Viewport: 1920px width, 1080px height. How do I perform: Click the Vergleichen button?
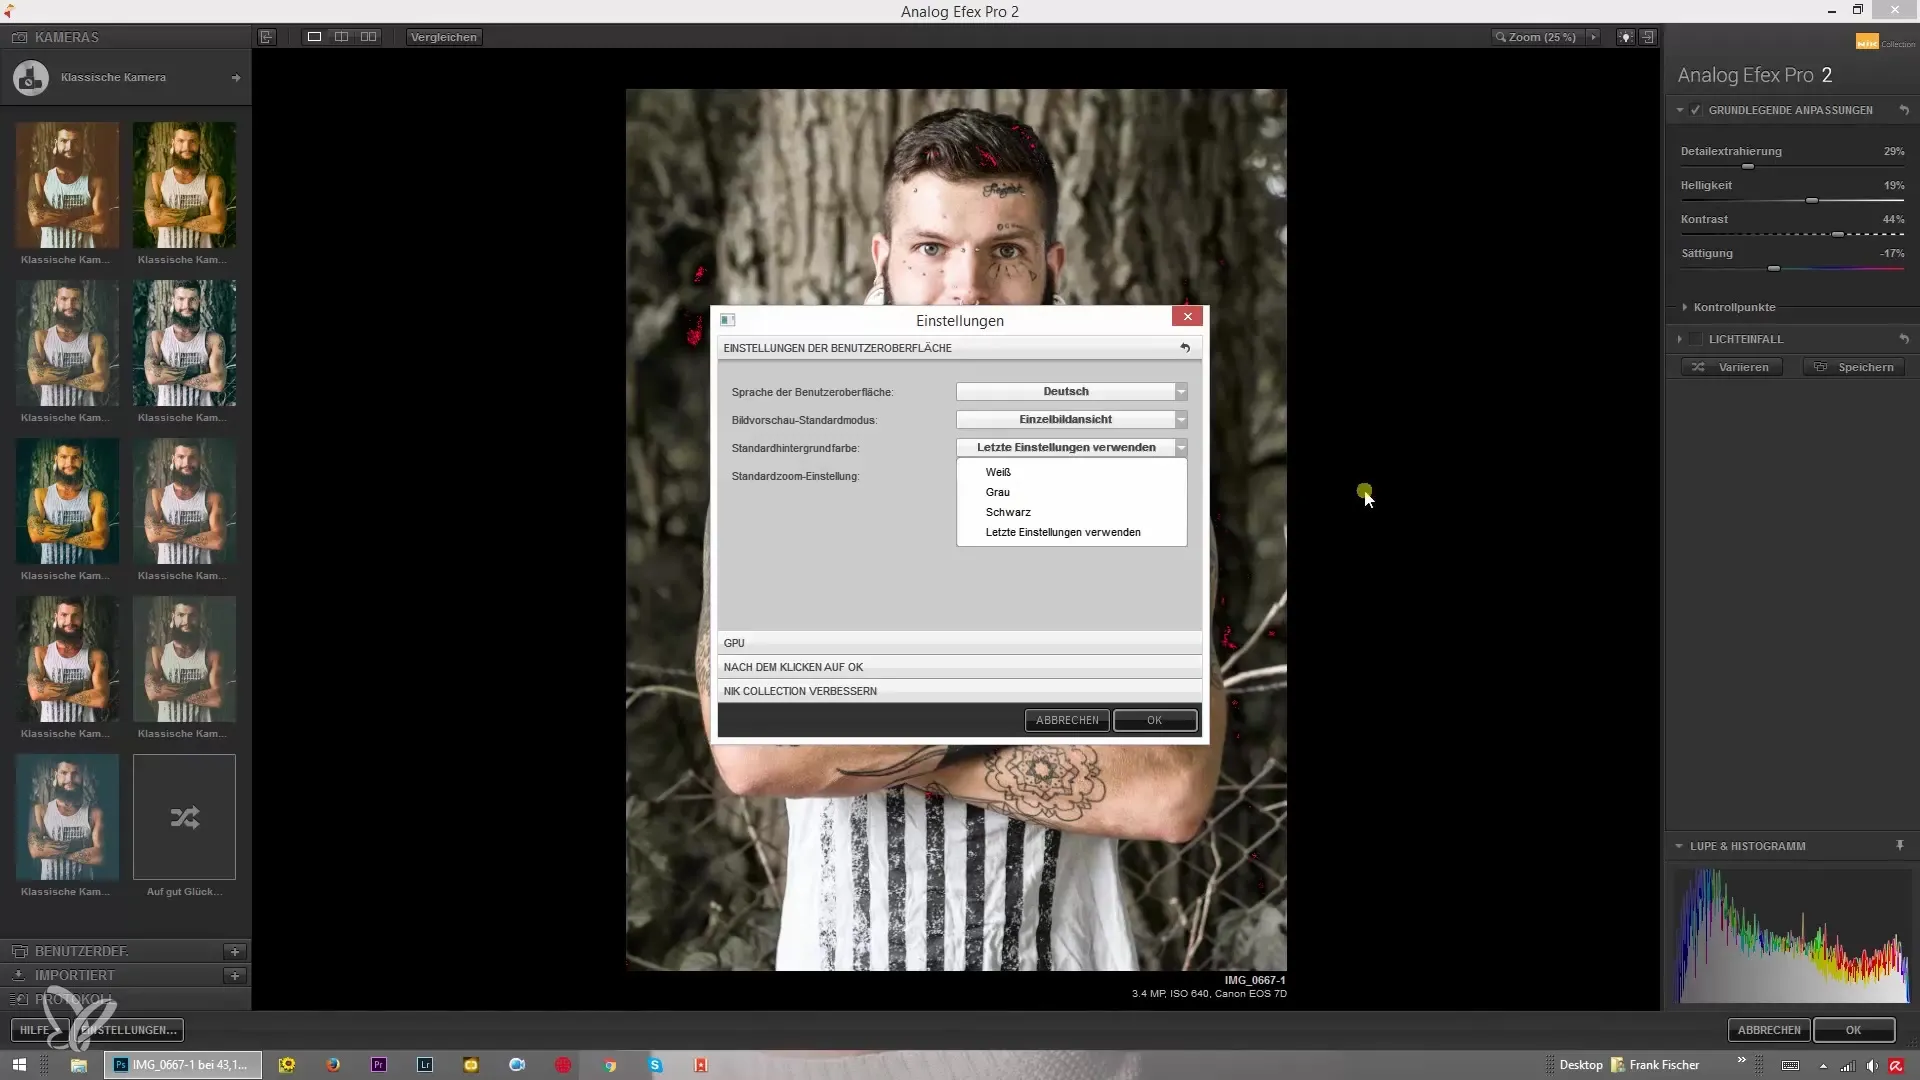444,37
